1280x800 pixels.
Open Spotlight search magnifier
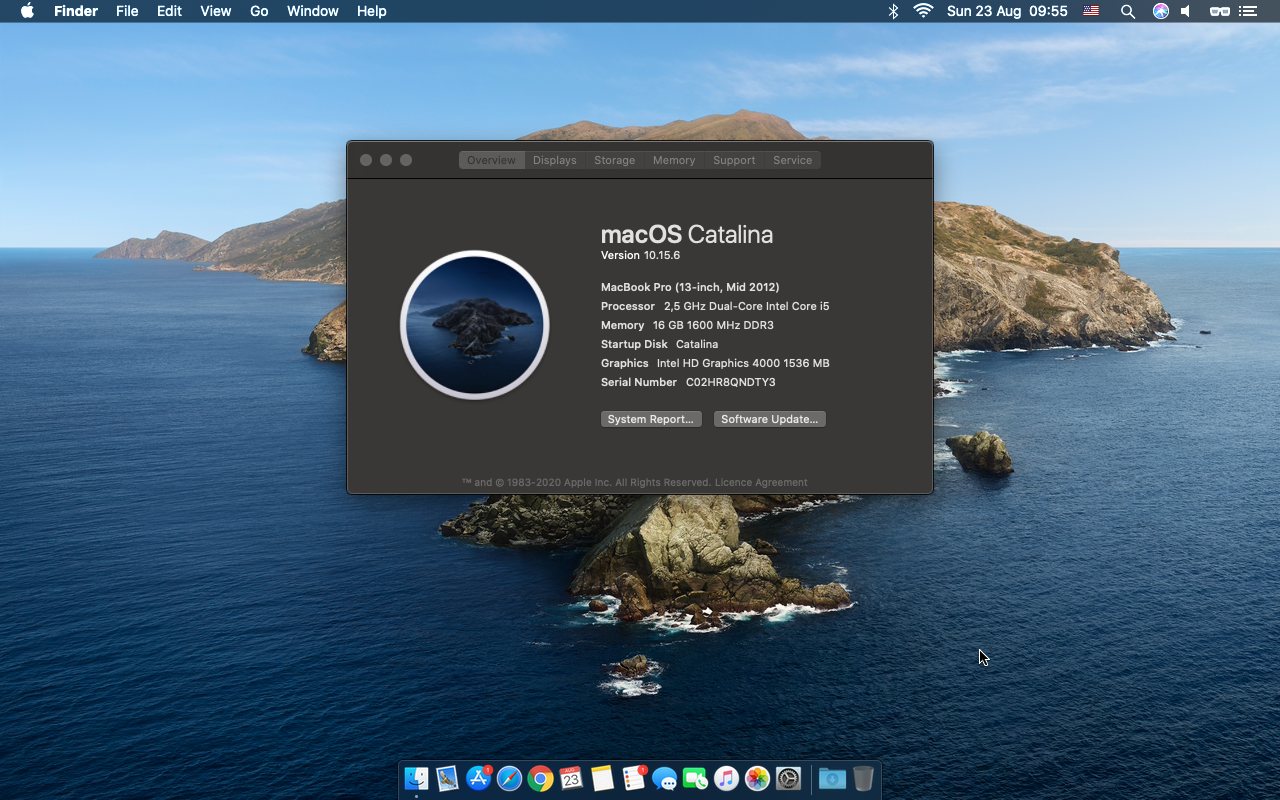pos(1127,11)
